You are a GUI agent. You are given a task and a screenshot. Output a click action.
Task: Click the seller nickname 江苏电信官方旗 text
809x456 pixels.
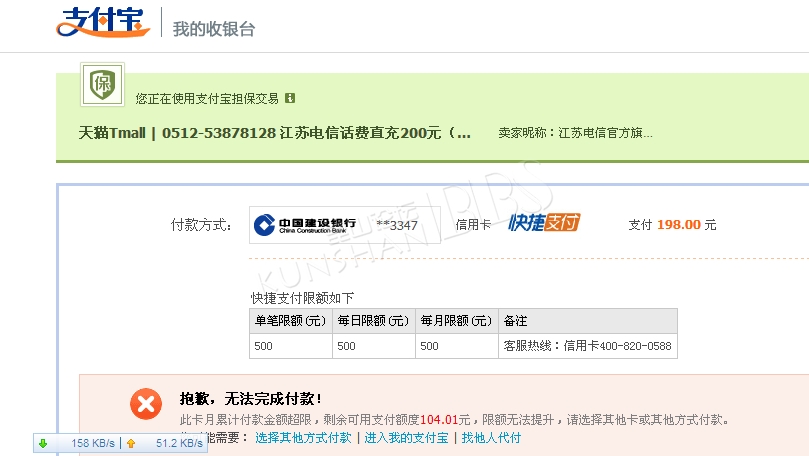[605, 133]
